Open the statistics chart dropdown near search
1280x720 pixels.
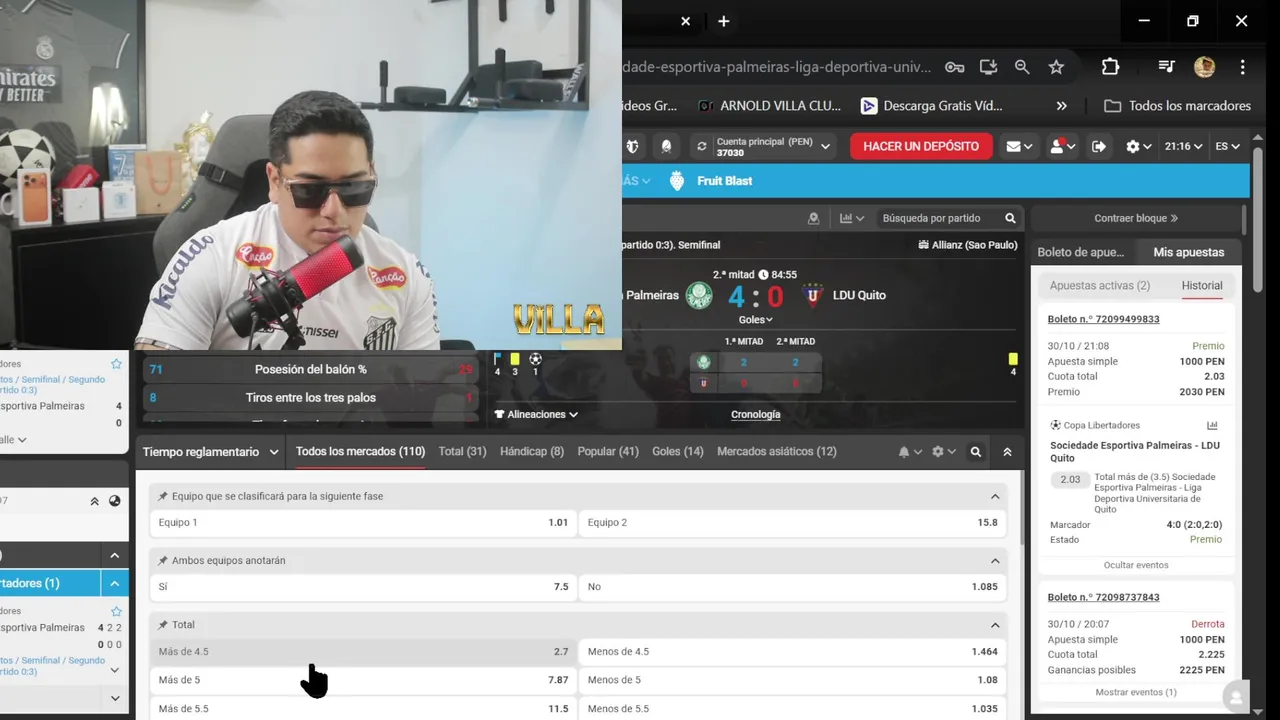pos(852,218)
